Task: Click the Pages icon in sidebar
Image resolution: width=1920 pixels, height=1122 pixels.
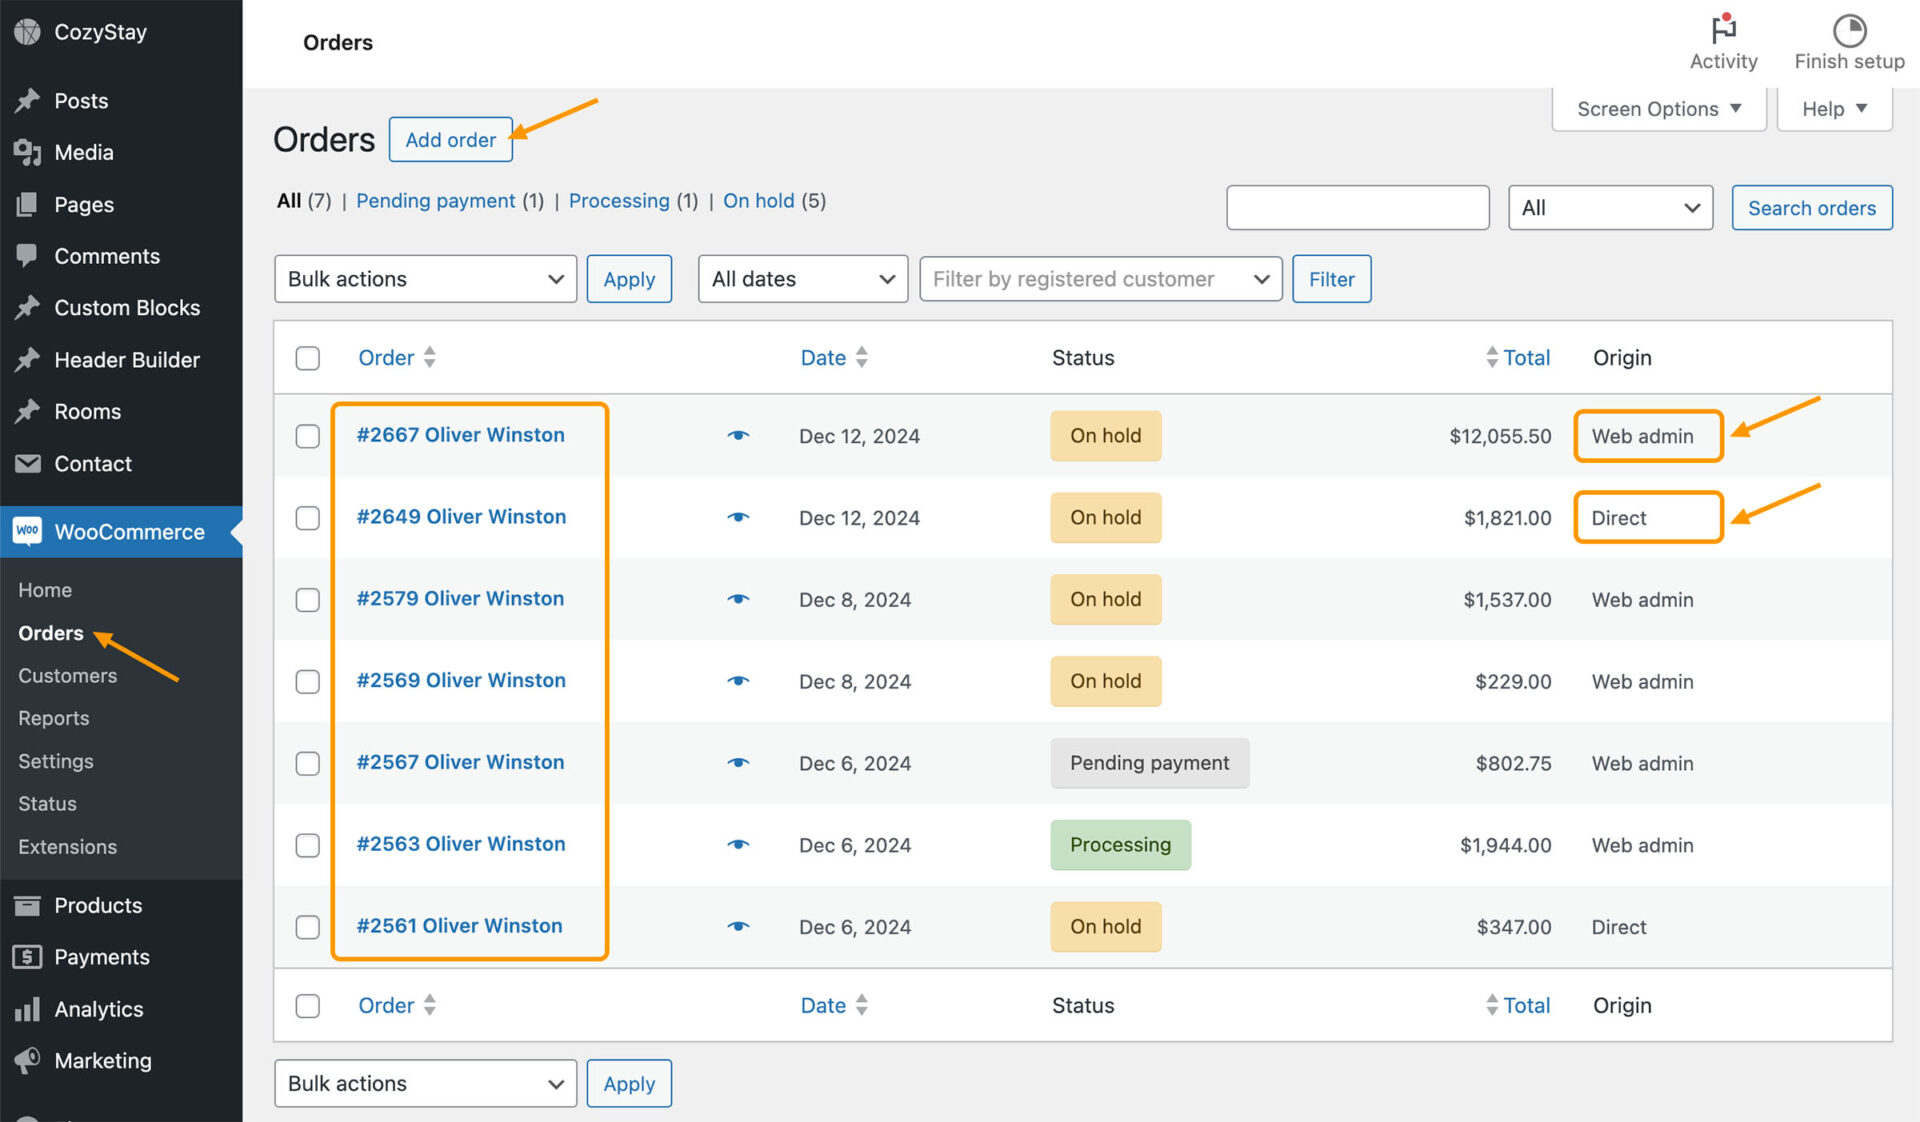Action: point(28,204)
